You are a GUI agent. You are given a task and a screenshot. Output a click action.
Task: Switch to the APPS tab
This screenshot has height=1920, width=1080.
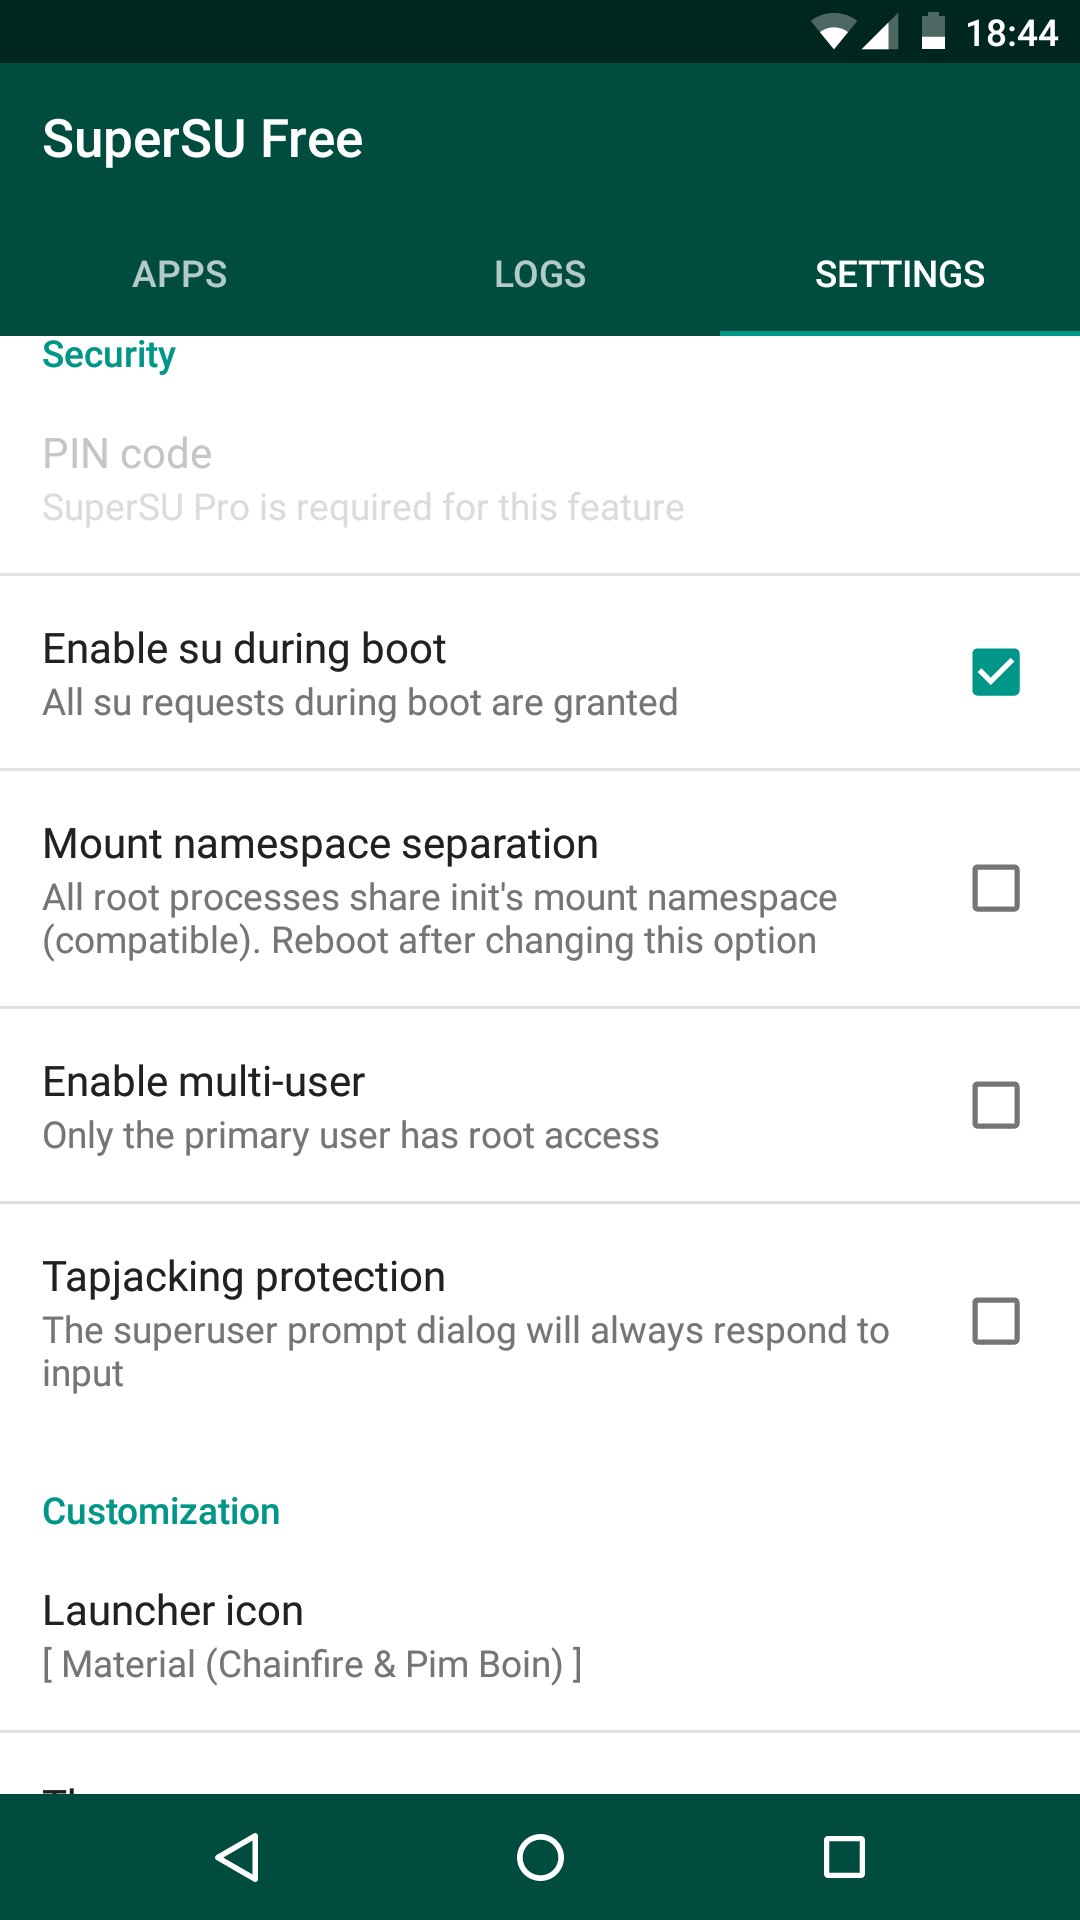(x=180, y=274)
